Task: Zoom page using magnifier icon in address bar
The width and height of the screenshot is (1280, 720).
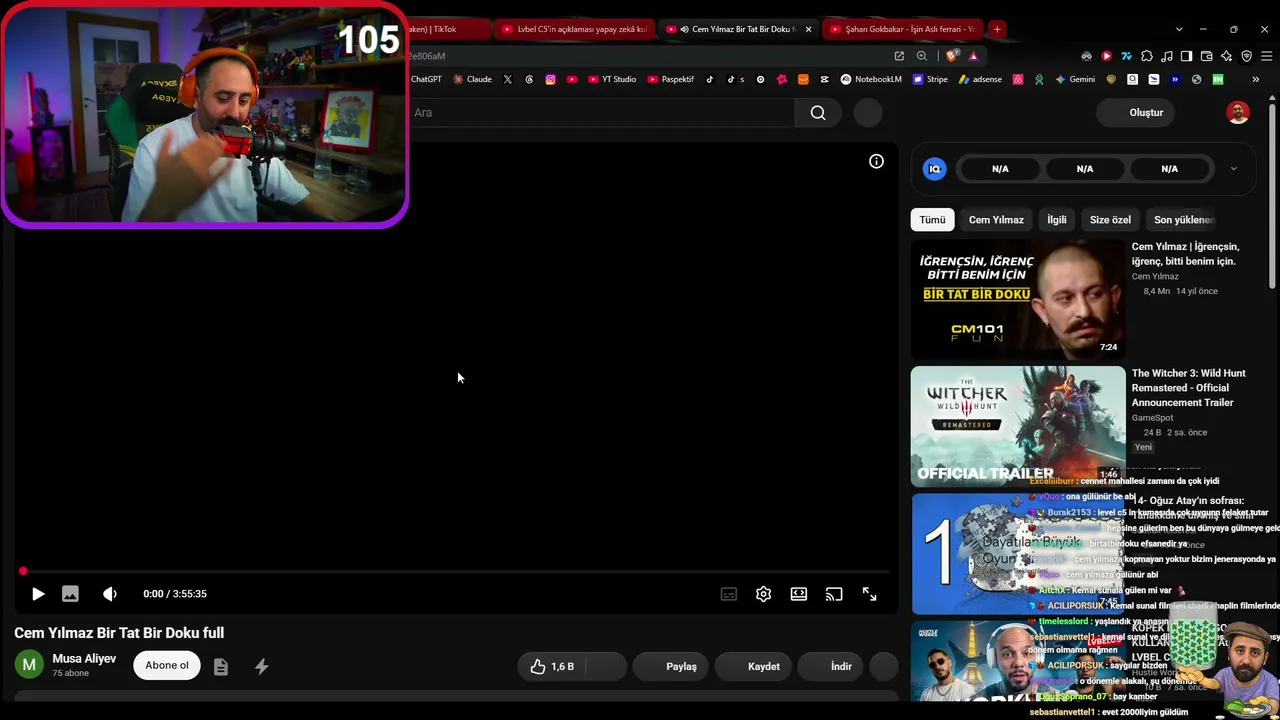Action: click(x=922, y=56)
